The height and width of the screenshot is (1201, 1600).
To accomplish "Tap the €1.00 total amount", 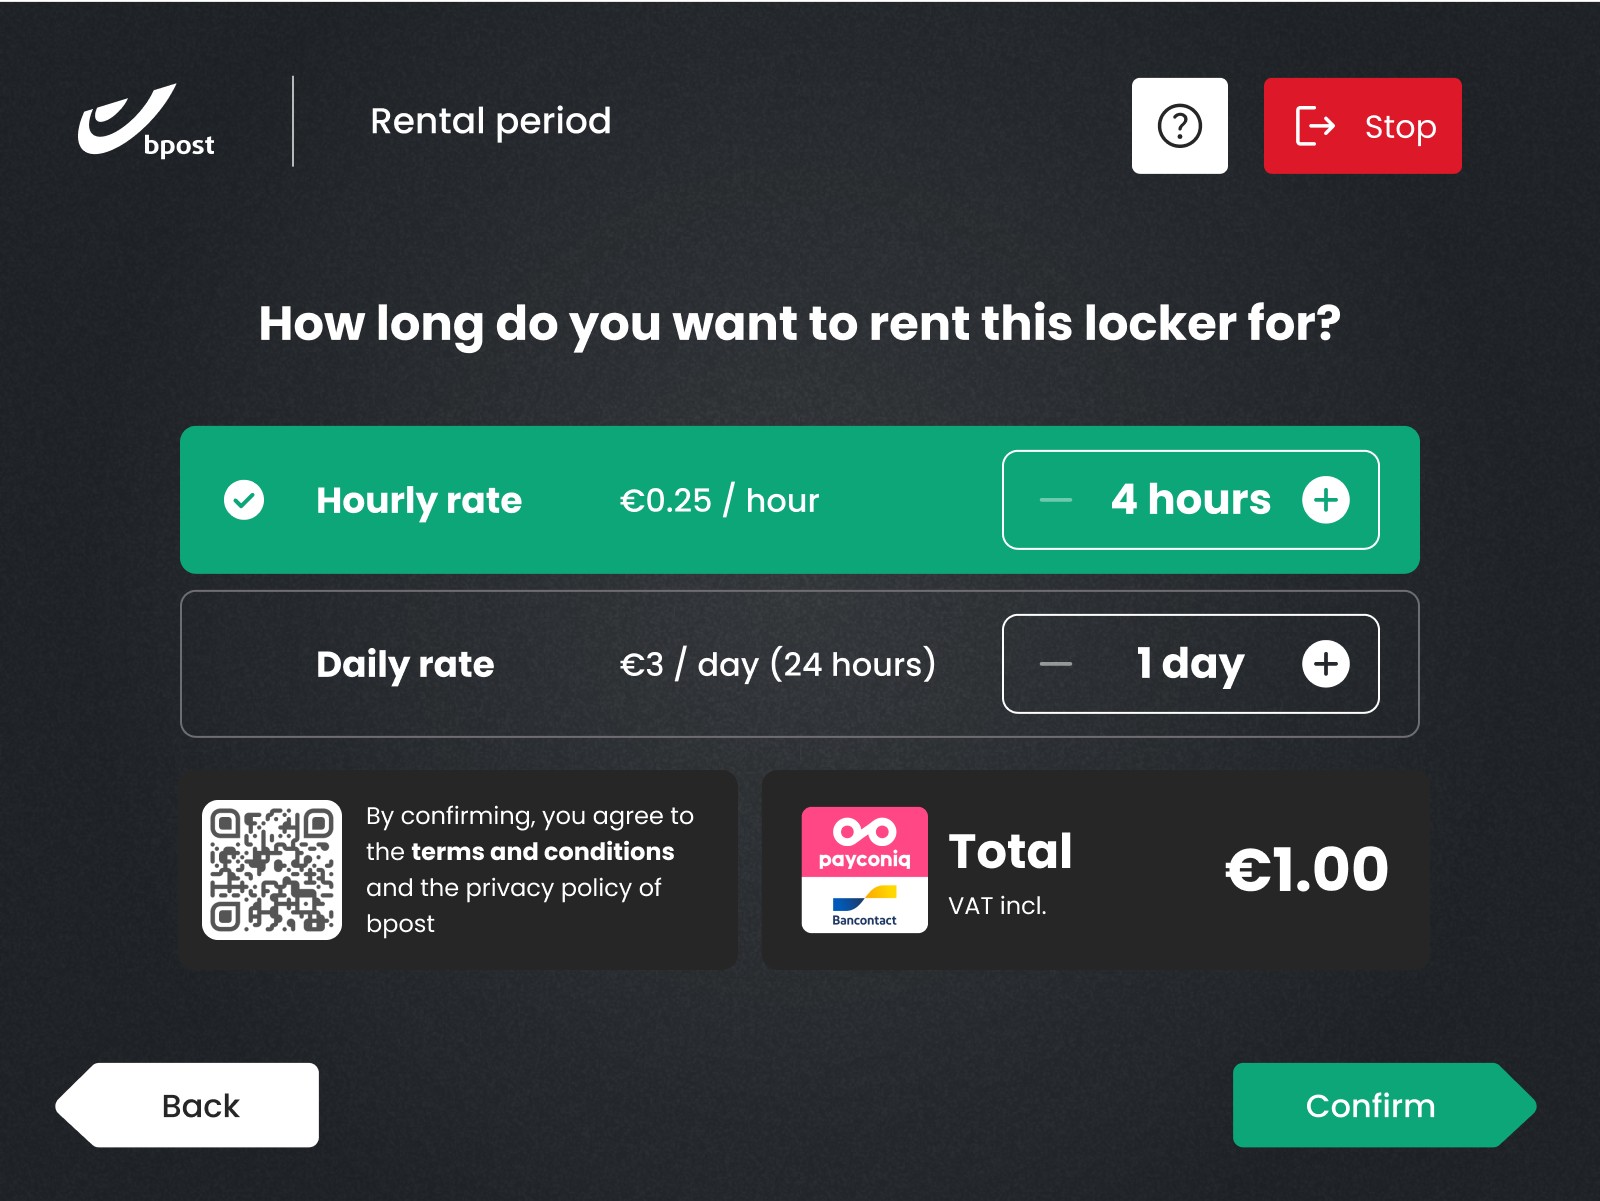I will 1306,869.
